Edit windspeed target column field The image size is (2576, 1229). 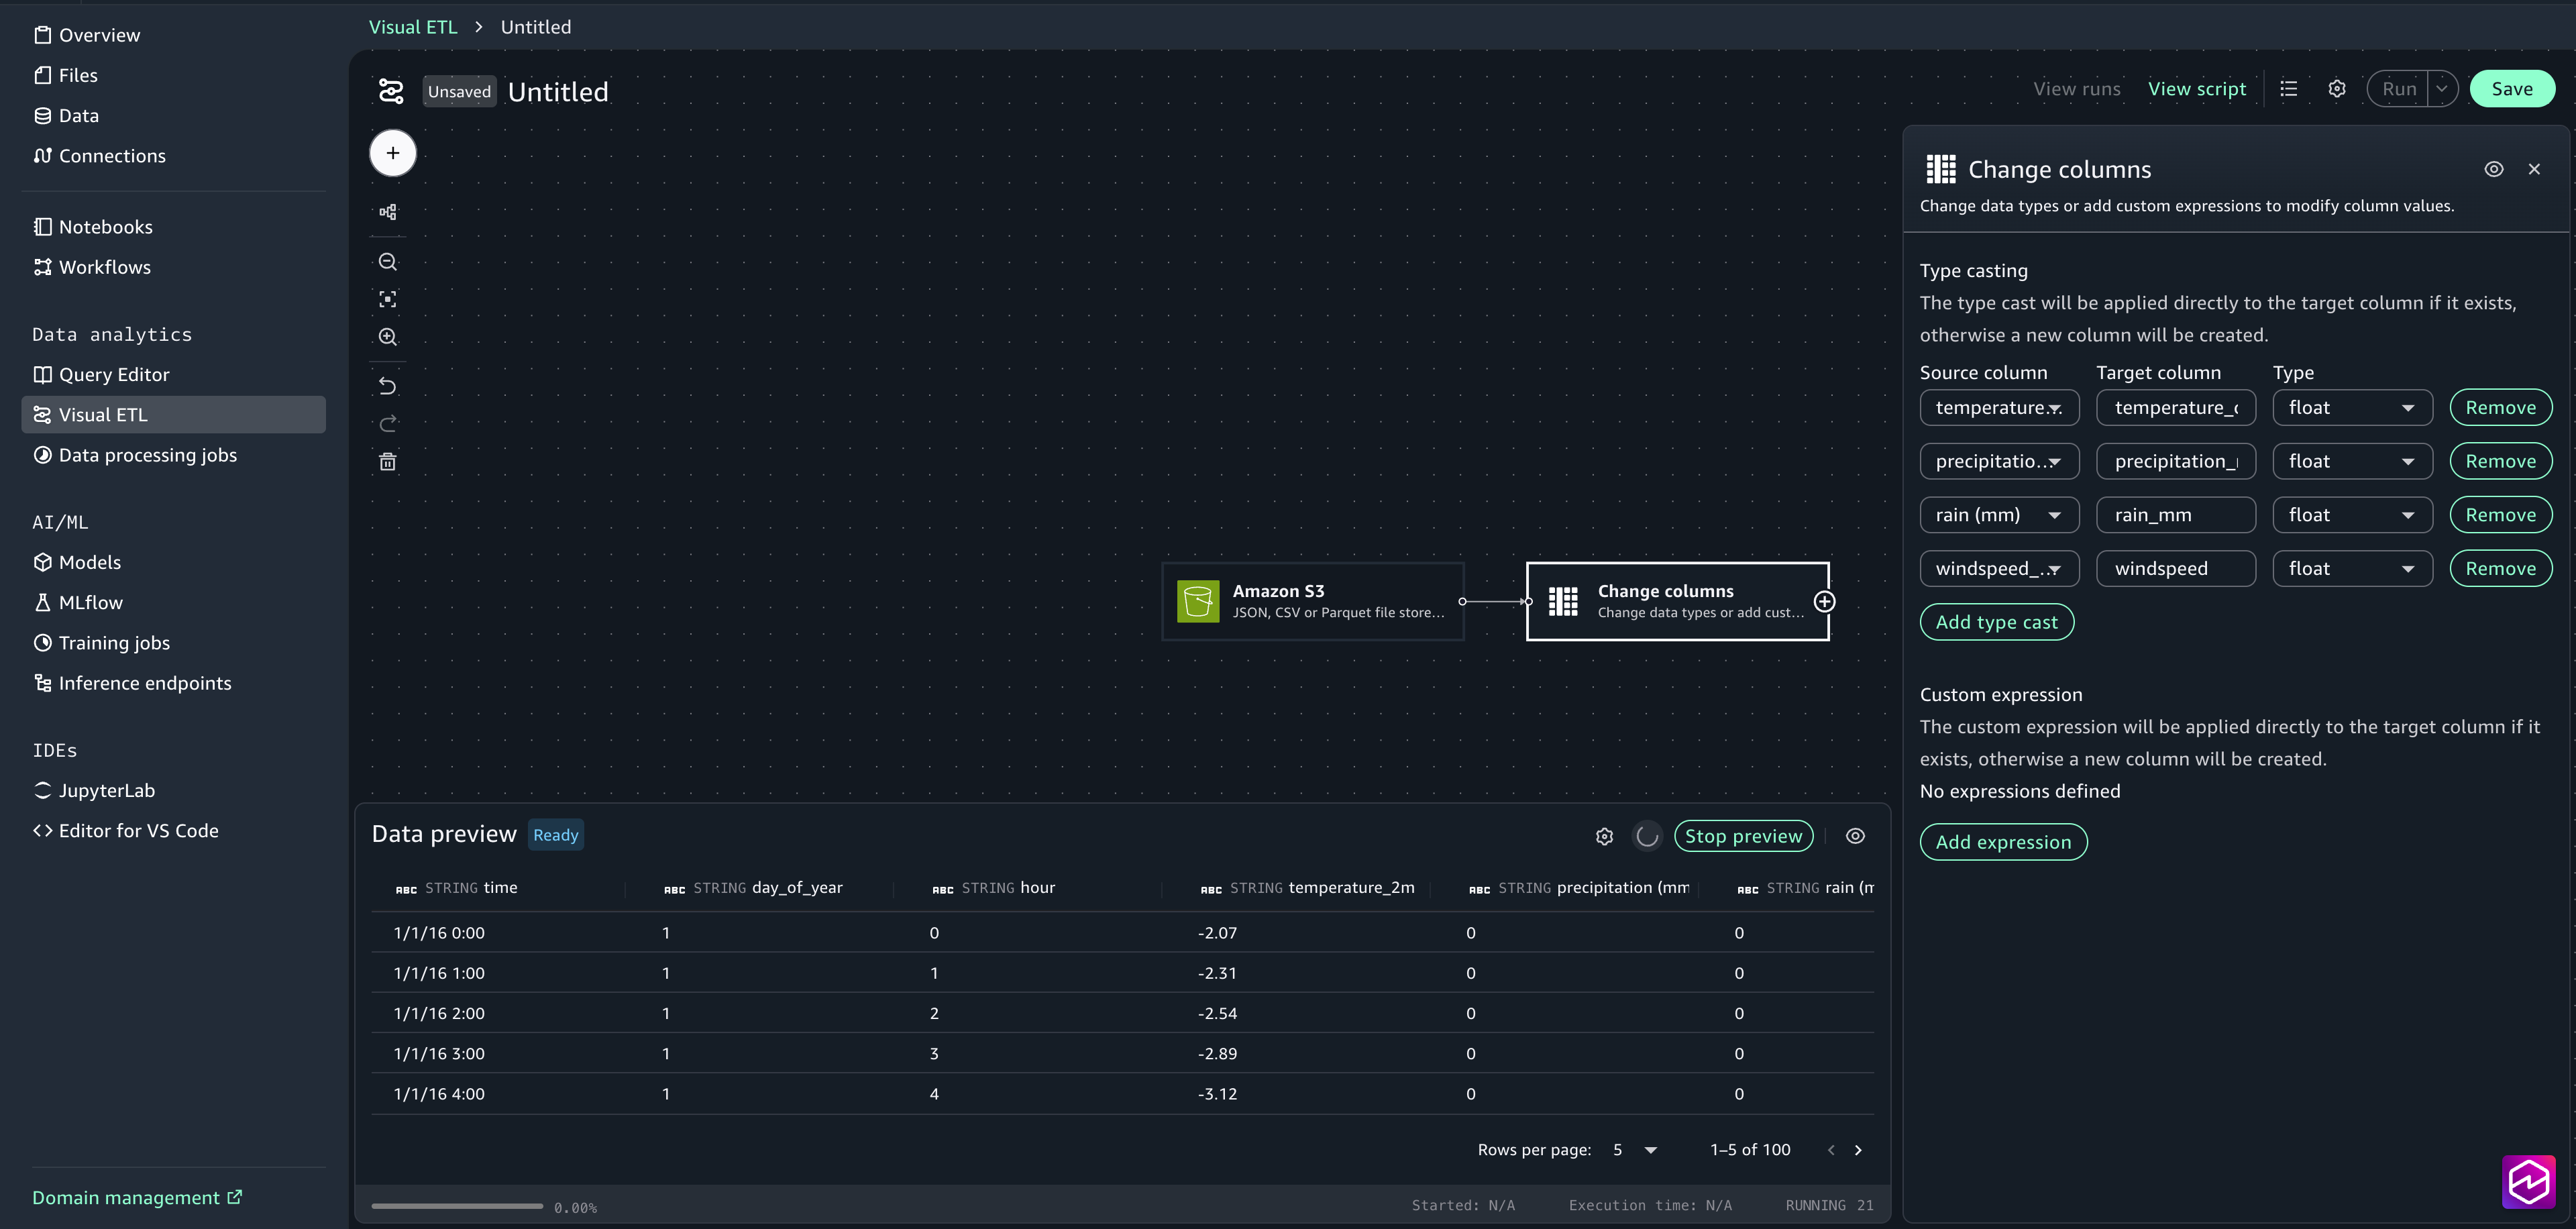coord(2175,569)
